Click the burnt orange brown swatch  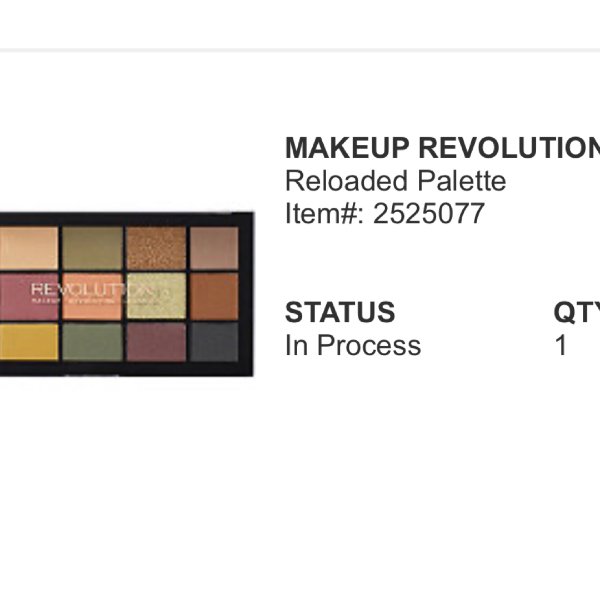214,296
